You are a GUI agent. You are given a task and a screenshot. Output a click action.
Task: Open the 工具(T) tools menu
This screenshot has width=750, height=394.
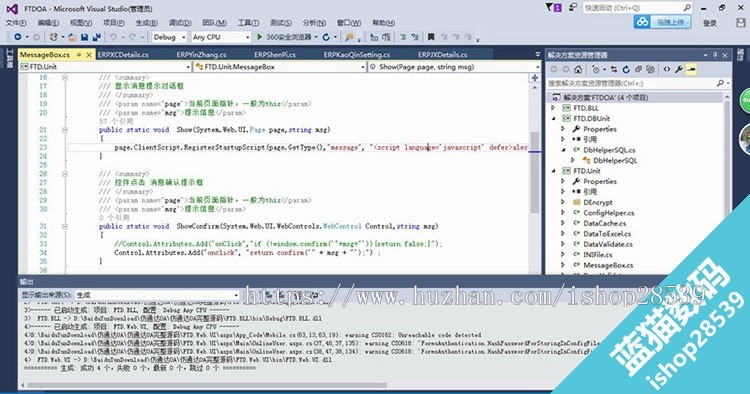pos(248,22)
